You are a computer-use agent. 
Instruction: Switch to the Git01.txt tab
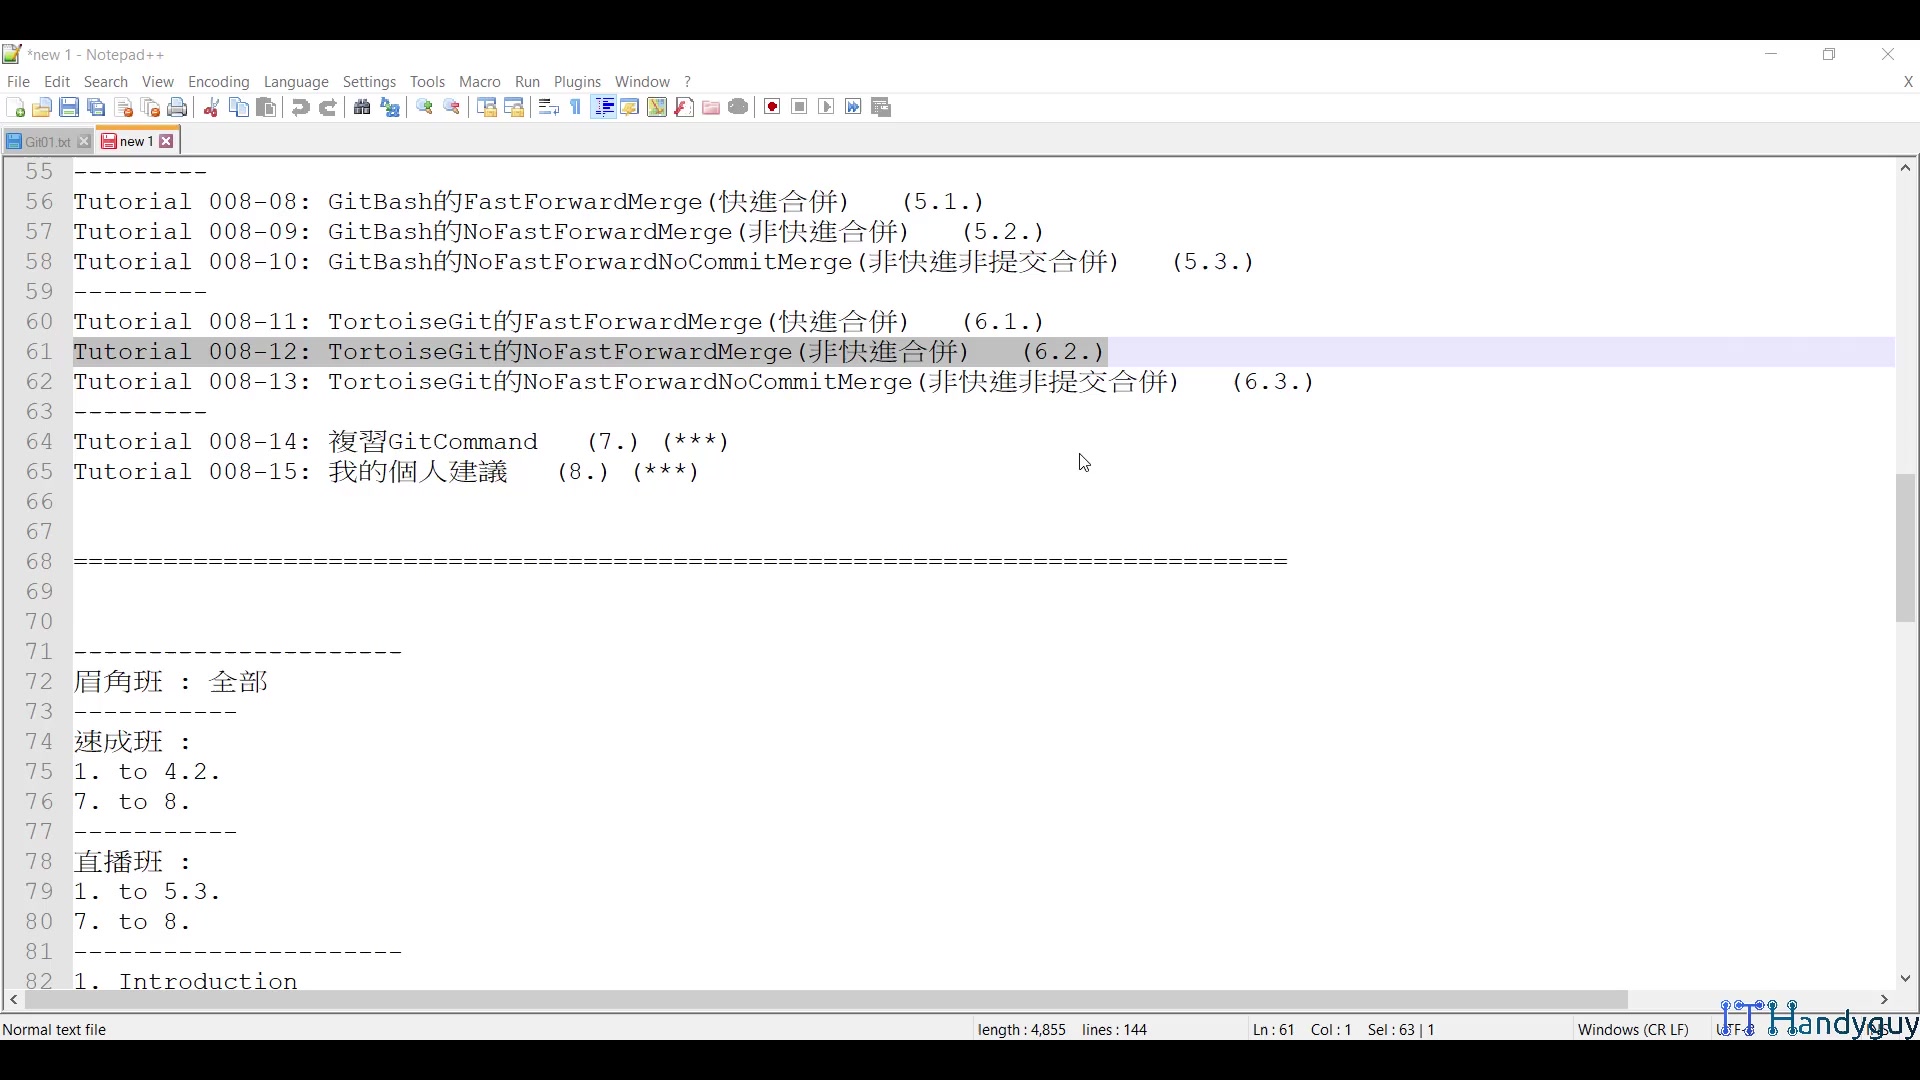tap(46, 142)
